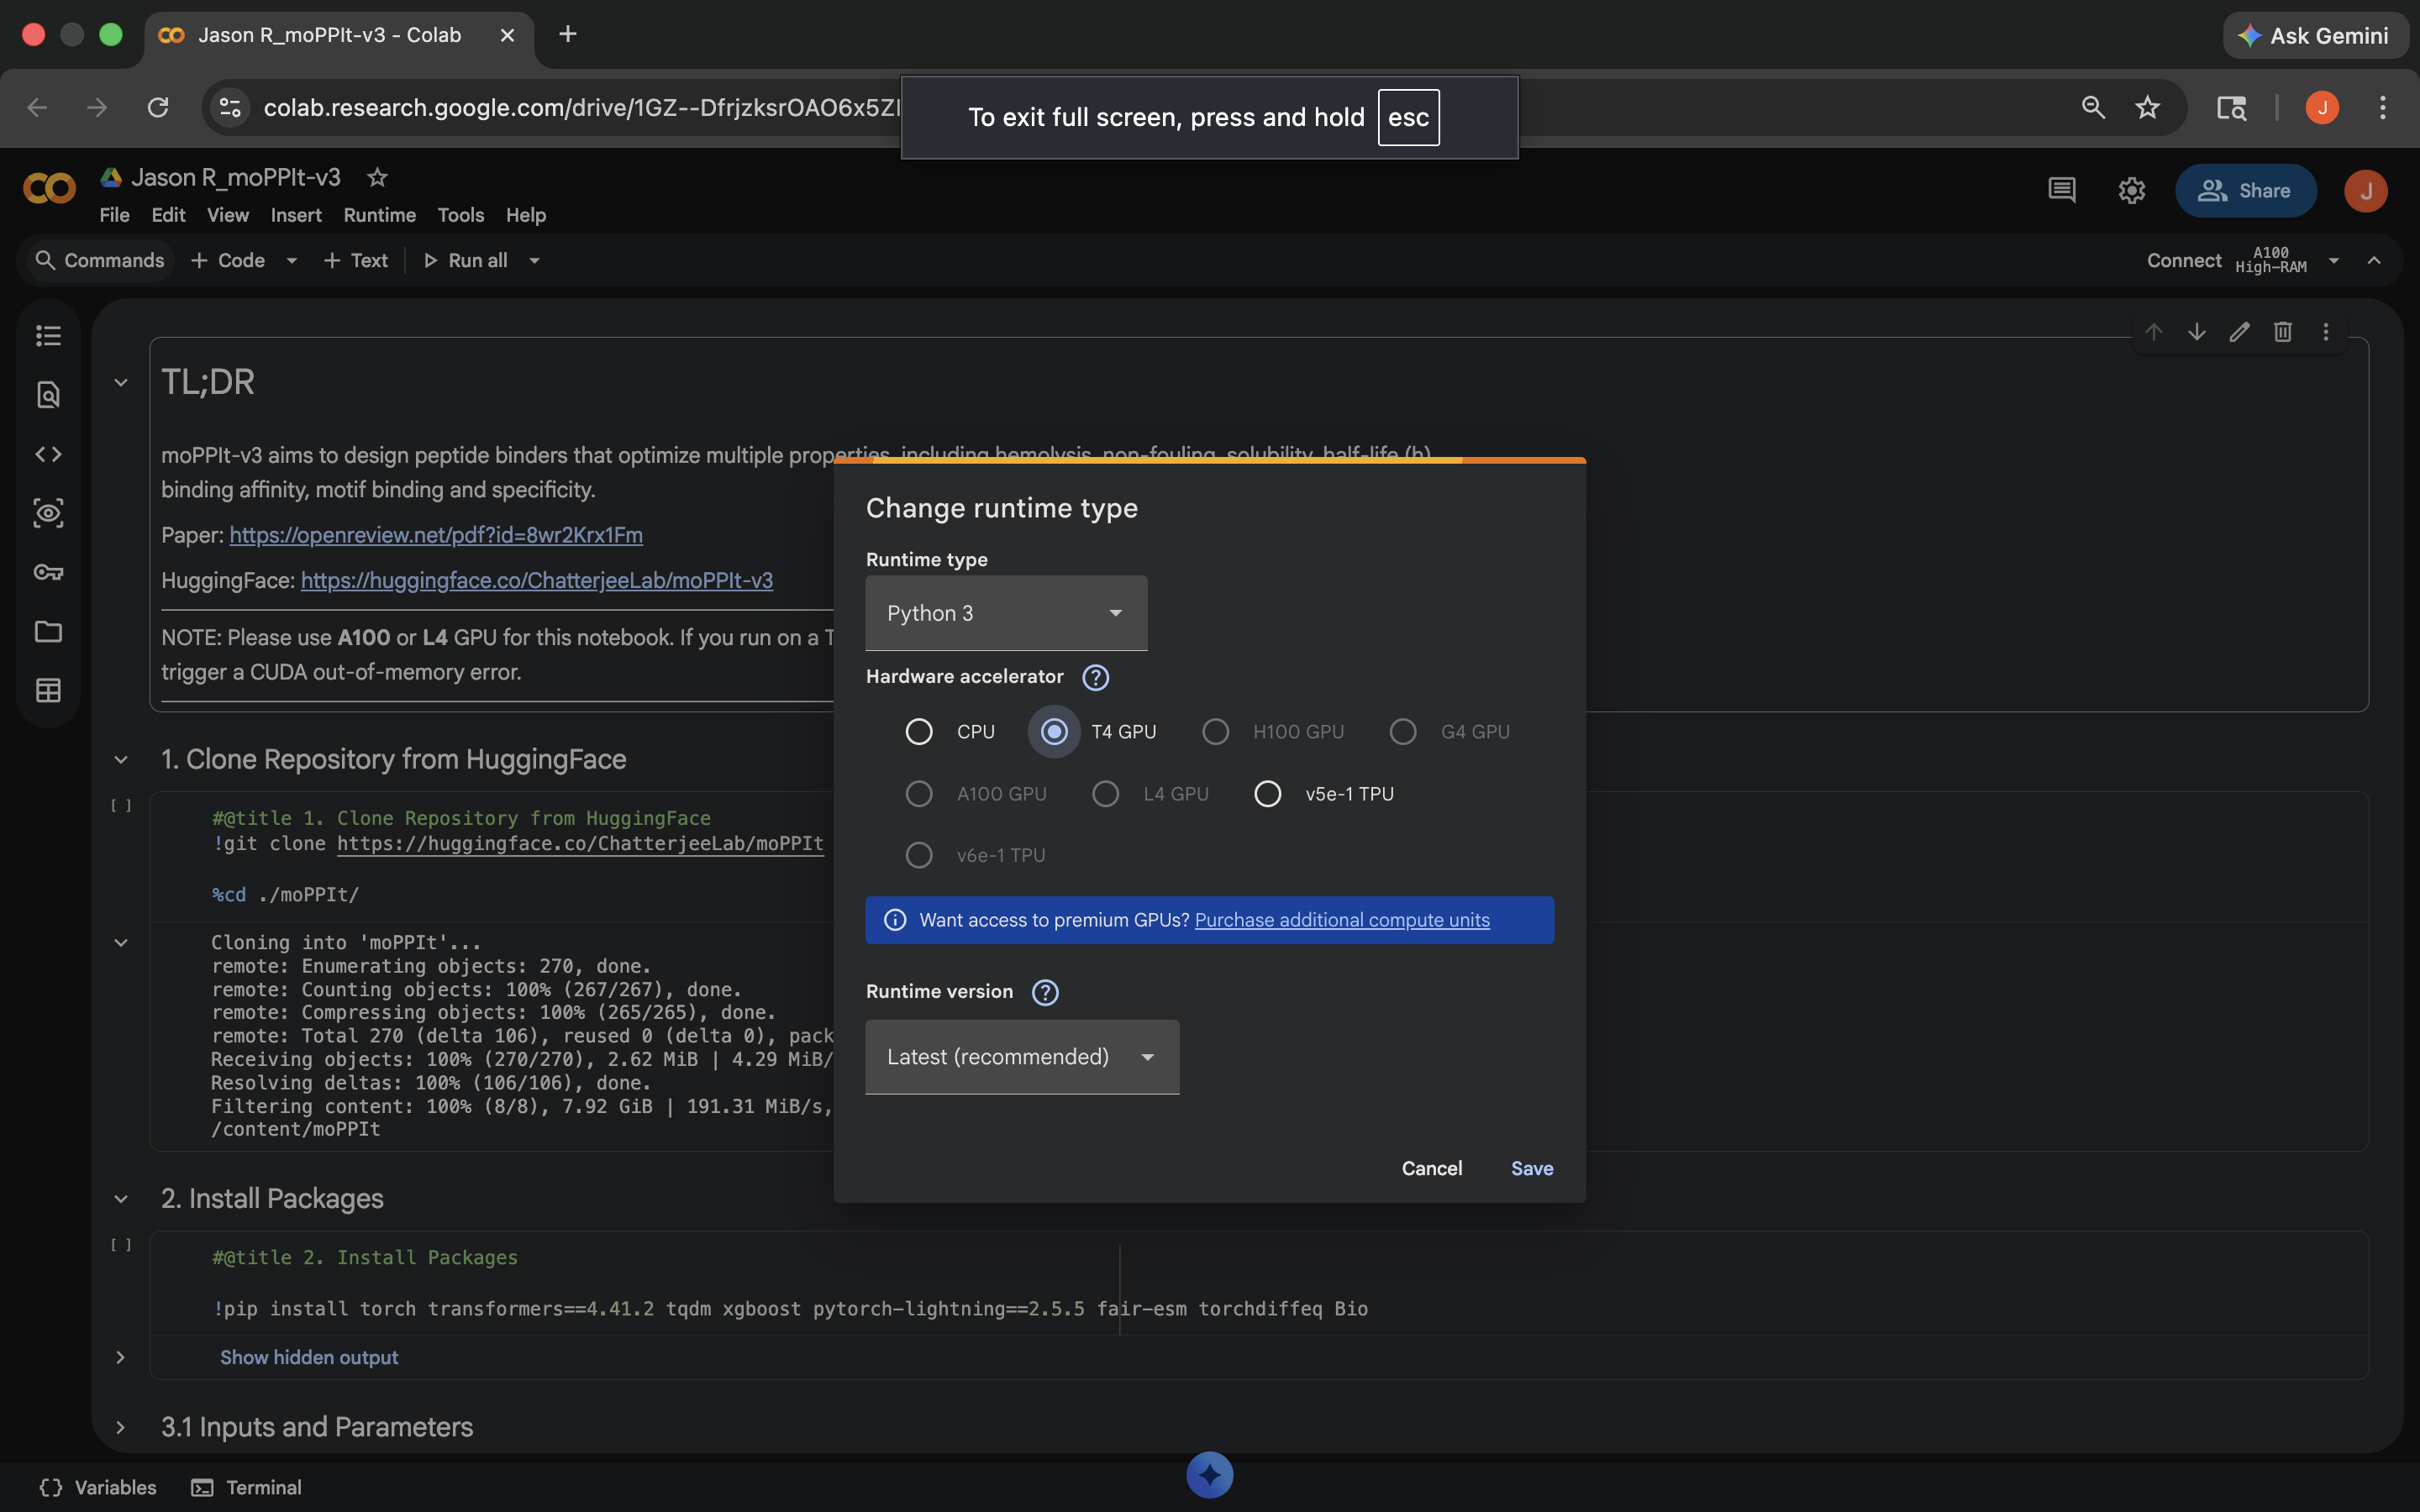Star the notebook next to its title
Image resolution: width=2420 pixels, height=1512 pixels.
click(x=377, y=177)
